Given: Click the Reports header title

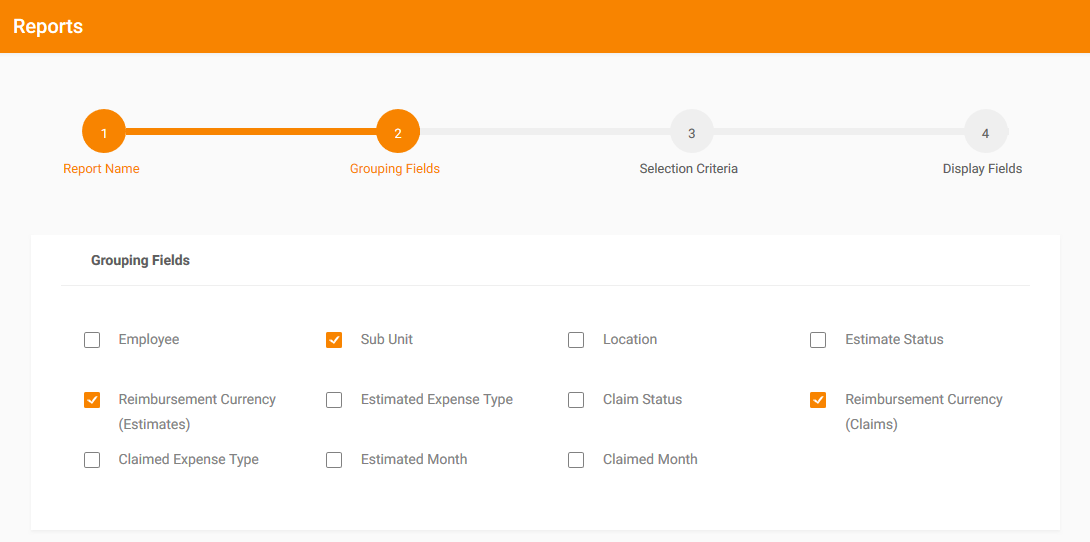Looking at the screenshot, I should pyautogui.click(x=48, y=26).
